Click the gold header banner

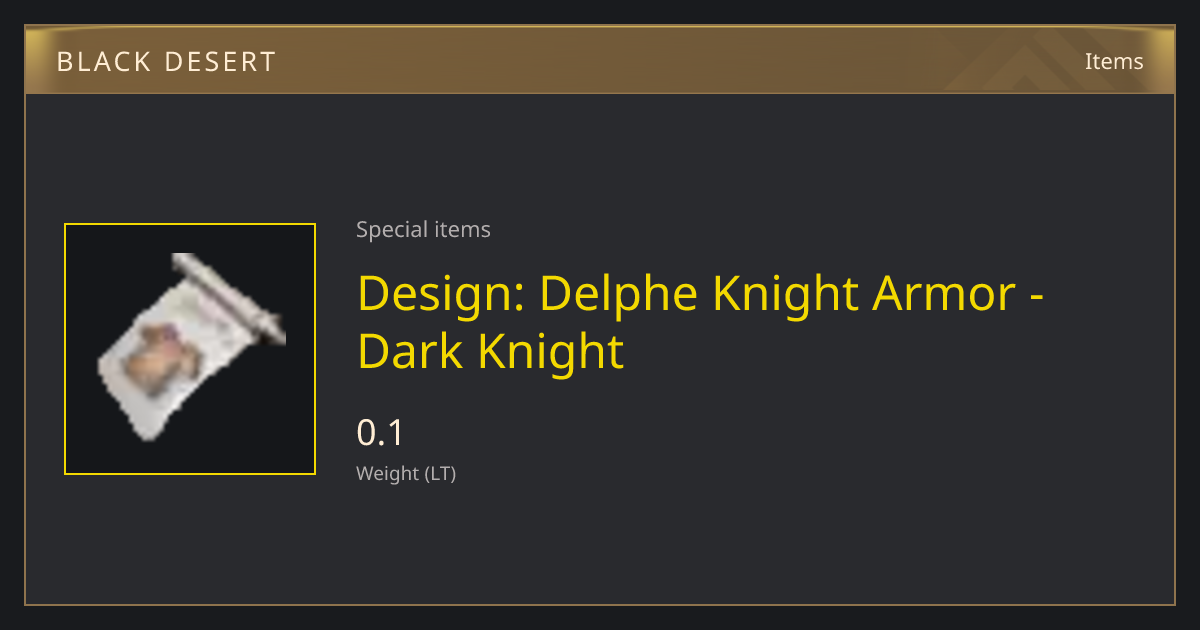(x=600, y=61)
